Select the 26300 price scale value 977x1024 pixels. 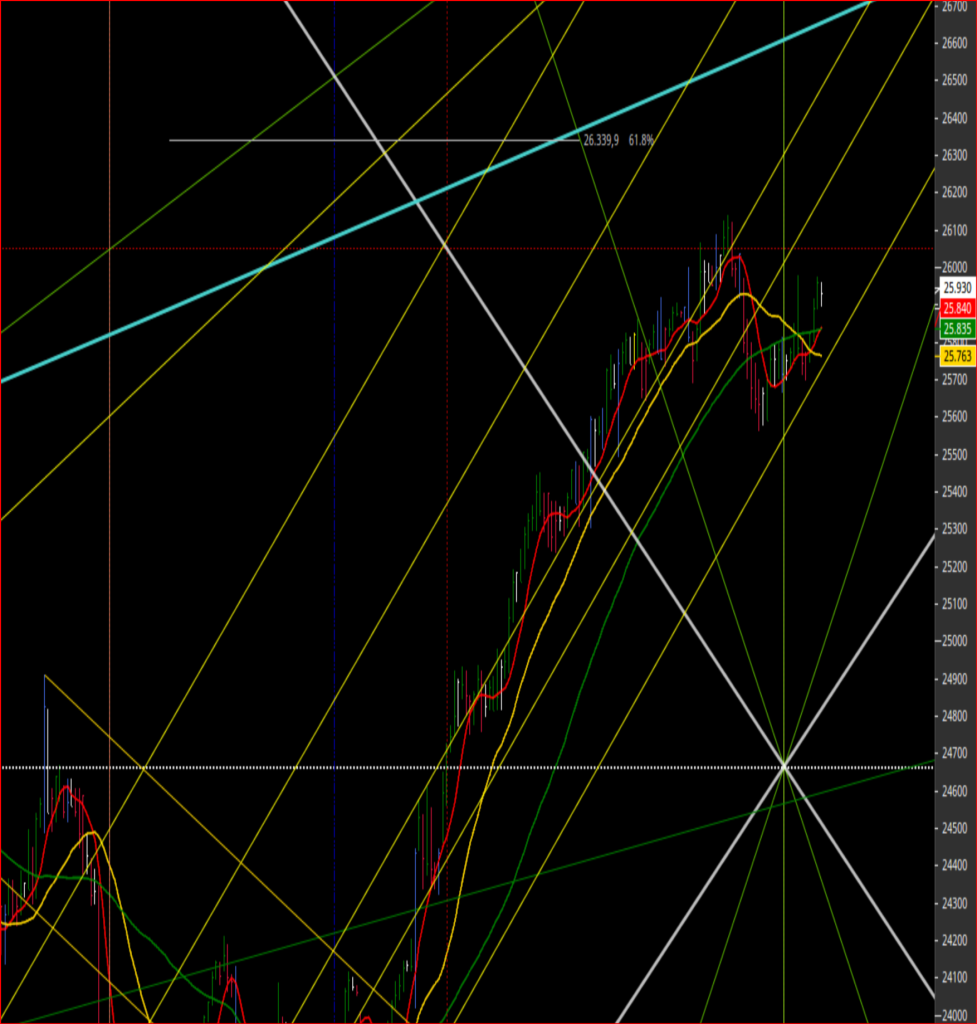(955, 155)
